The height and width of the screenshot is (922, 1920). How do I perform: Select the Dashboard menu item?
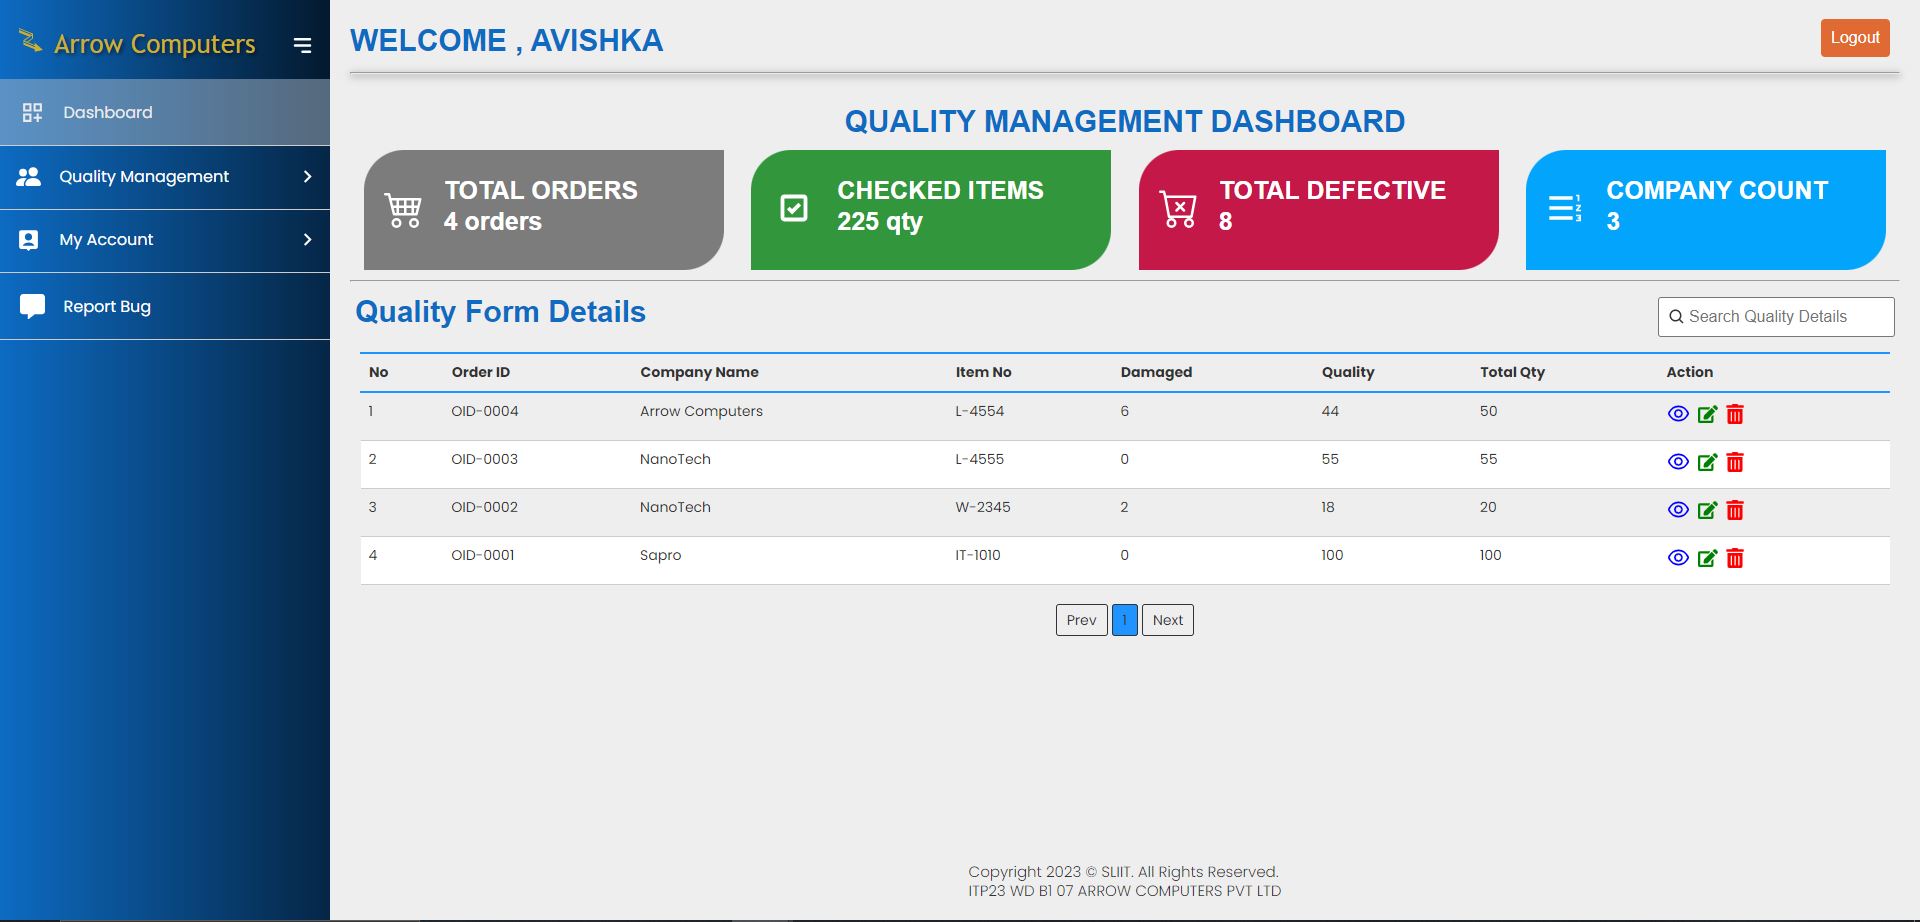click(106, 111)
